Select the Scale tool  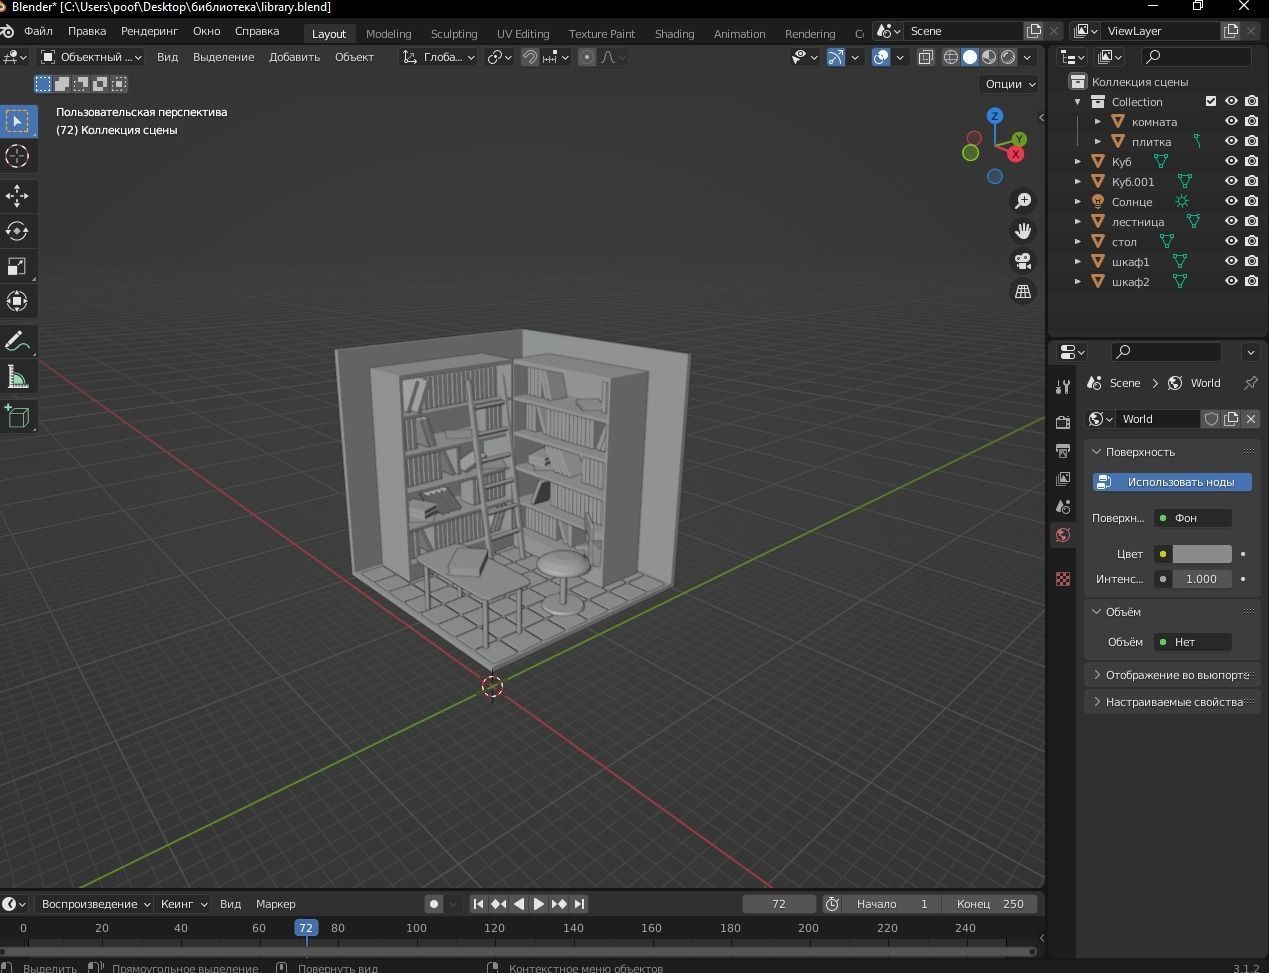18,266
